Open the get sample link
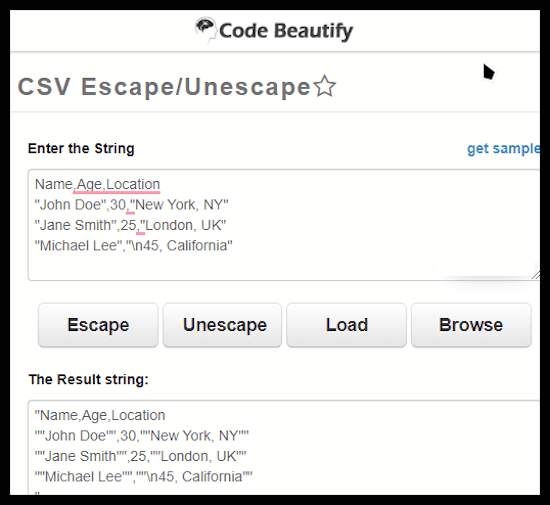The image size is (550, 505). coord(503,149)
